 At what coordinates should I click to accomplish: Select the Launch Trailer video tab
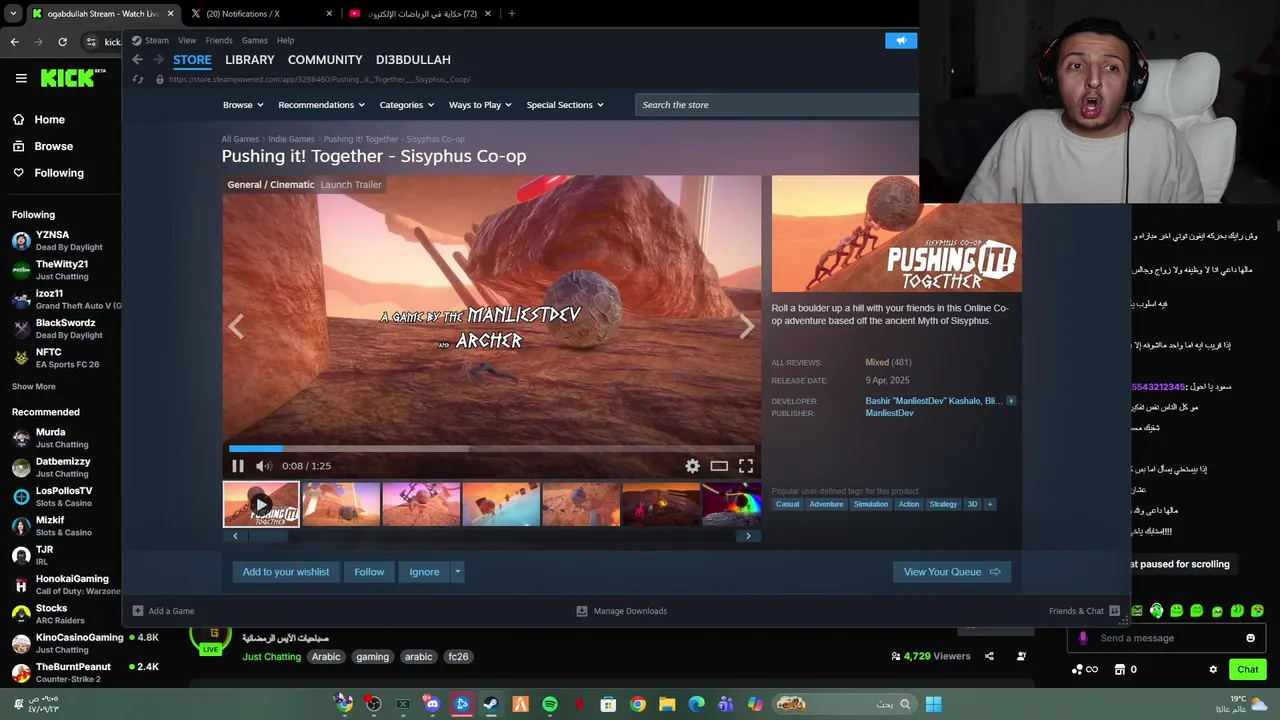coord(350,185)
